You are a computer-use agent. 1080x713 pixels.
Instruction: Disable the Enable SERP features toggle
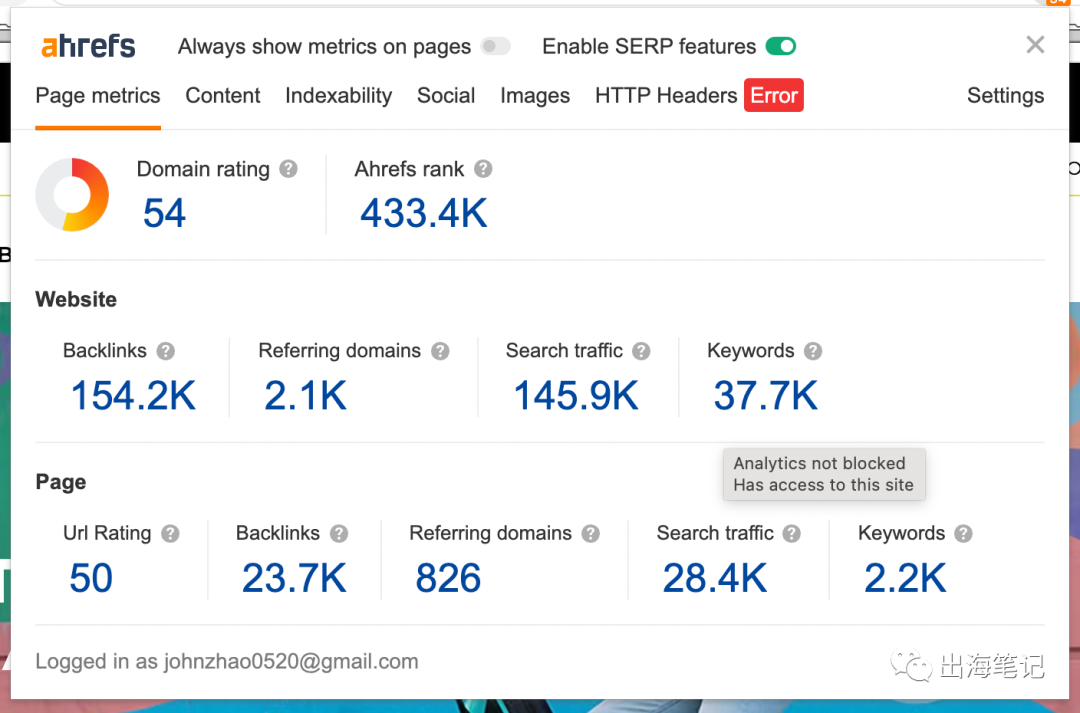781,46
